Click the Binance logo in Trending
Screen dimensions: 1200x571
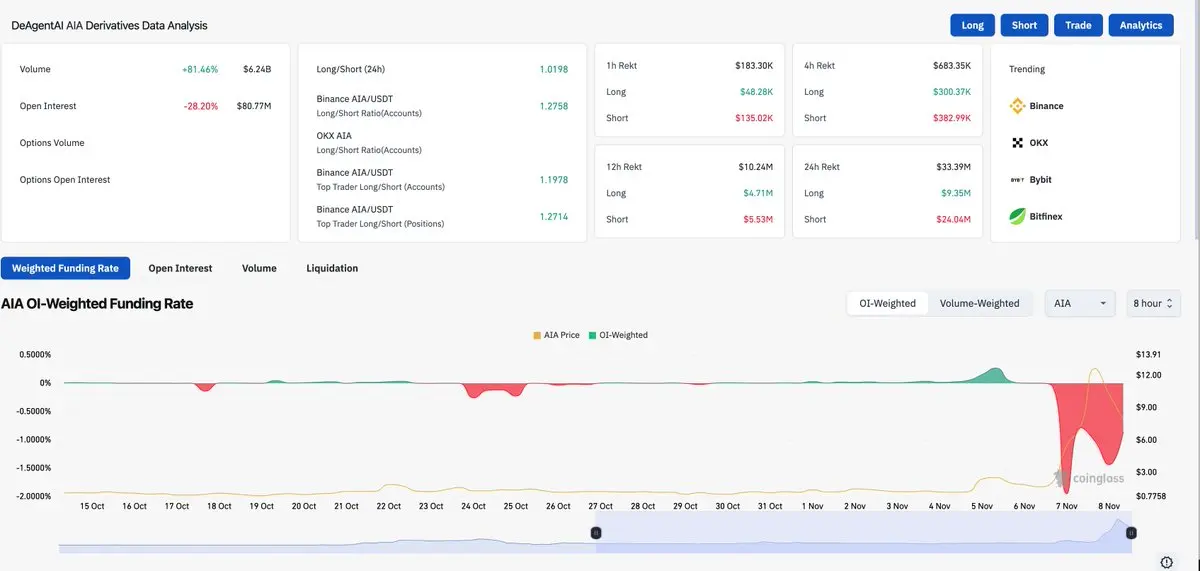pyautogui.click(x=1017, y=106)
